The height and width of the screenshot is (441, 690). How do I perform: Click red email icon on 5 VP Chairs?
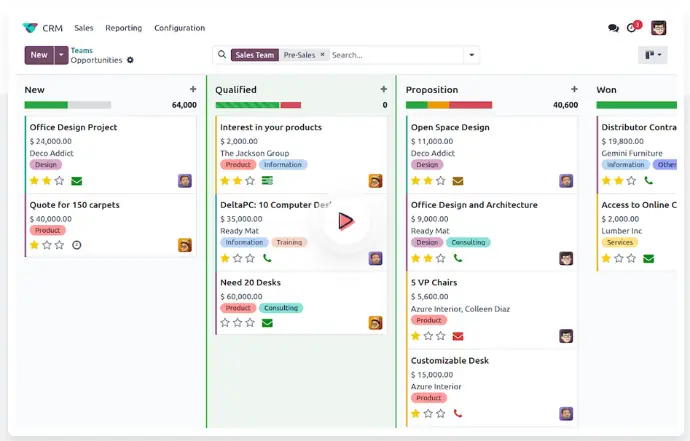(x=458, y=336)
